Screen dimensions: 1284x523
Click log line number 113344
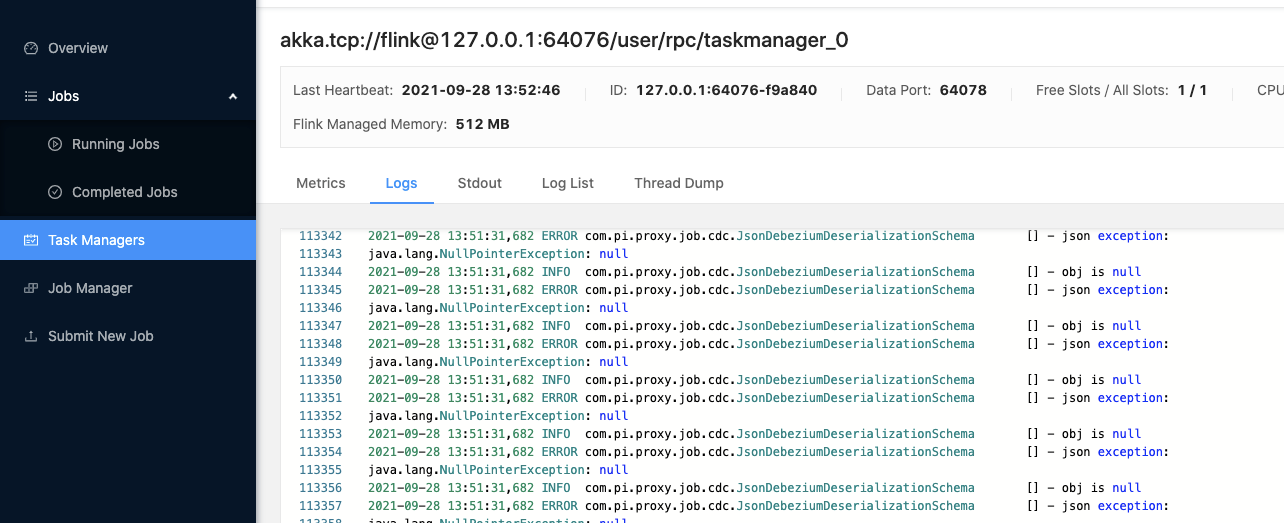pos(320,272)
